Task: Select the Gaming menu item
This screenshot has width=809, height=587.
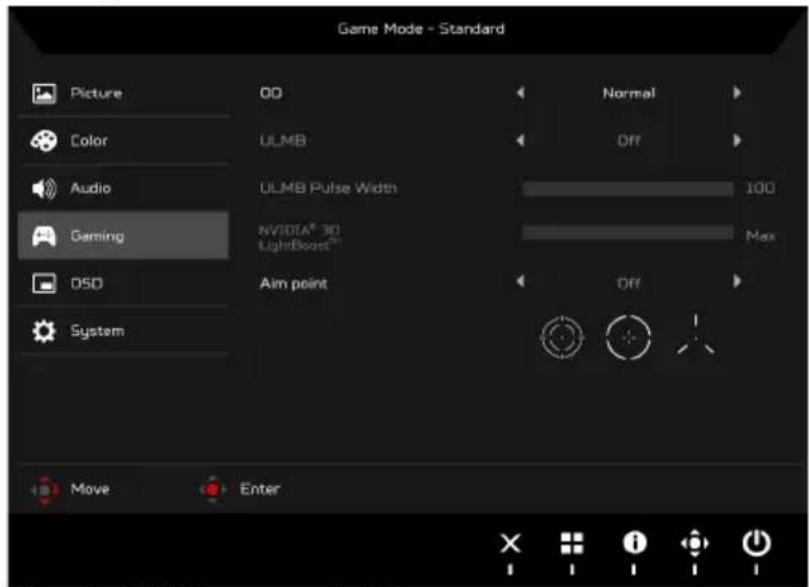Action: pyautogui.click(x=123, y=236)
